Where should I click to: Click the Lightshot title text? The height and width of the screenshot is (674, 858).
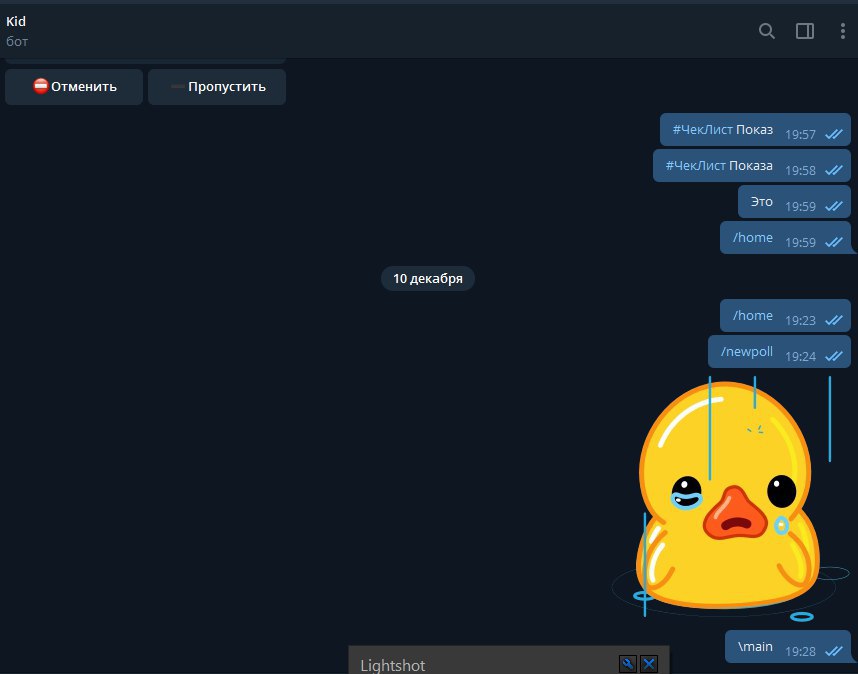pyautogui.click(x=392, y=665)
